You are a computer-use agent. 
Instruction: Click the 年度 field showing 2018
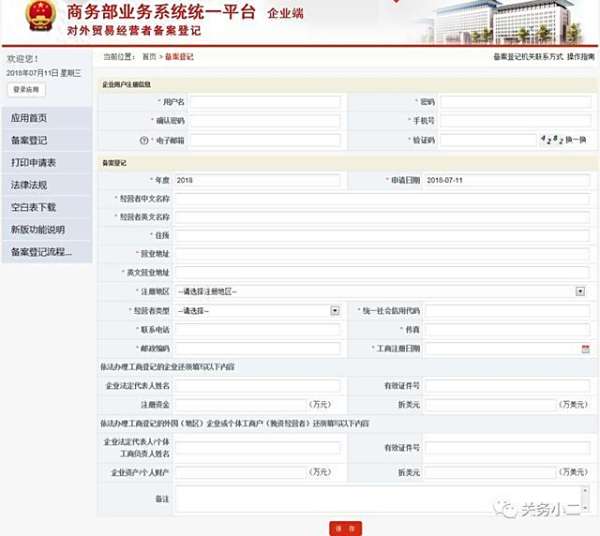click(257, 180)
